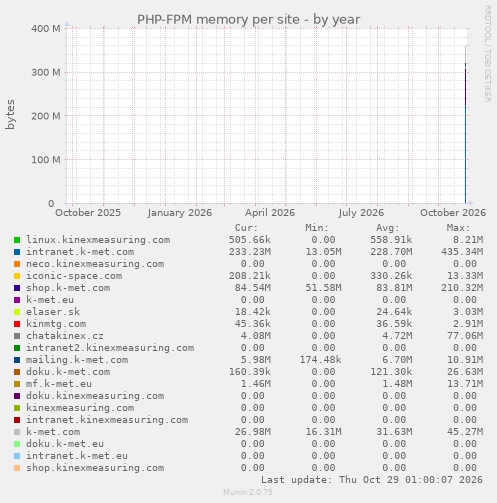Image resolution: width=497 pixels, height=503 pixels.
Task: Click the 300 M y-axis label
Action: pyautogui.click(x=46, y=72)
